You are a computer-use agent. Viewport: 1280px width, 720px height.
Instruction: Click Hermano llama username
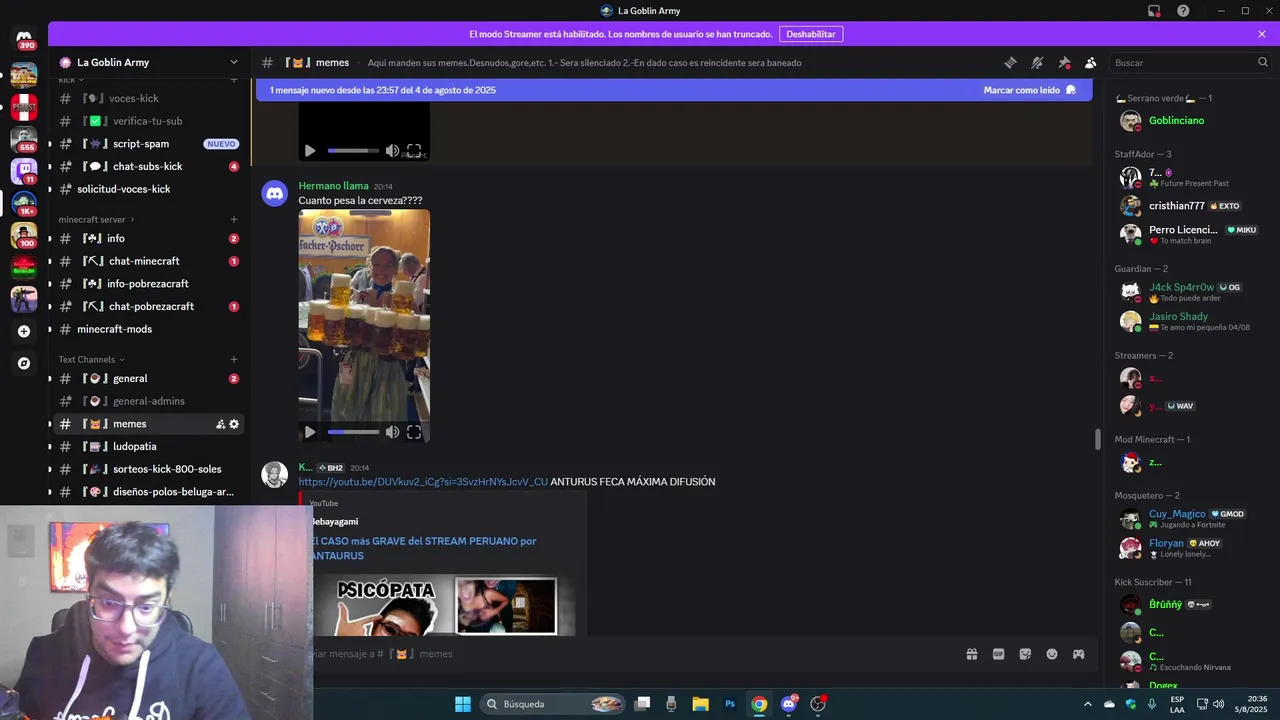pyautogui.click(x=333, y=186)
